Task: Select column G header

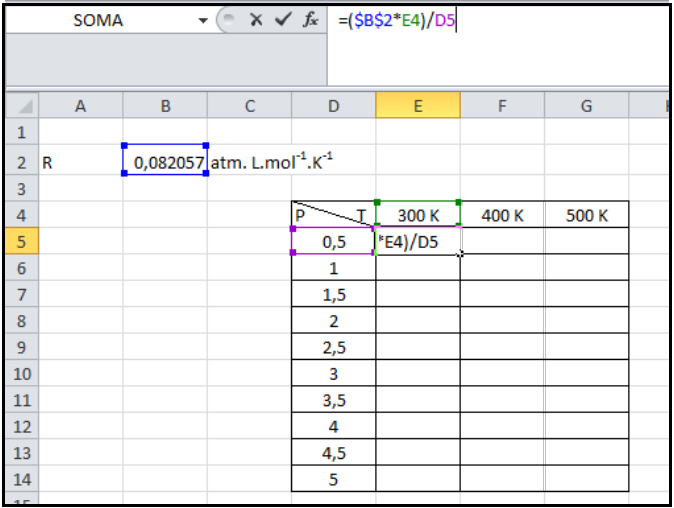Action: click(x=586, y=106)
